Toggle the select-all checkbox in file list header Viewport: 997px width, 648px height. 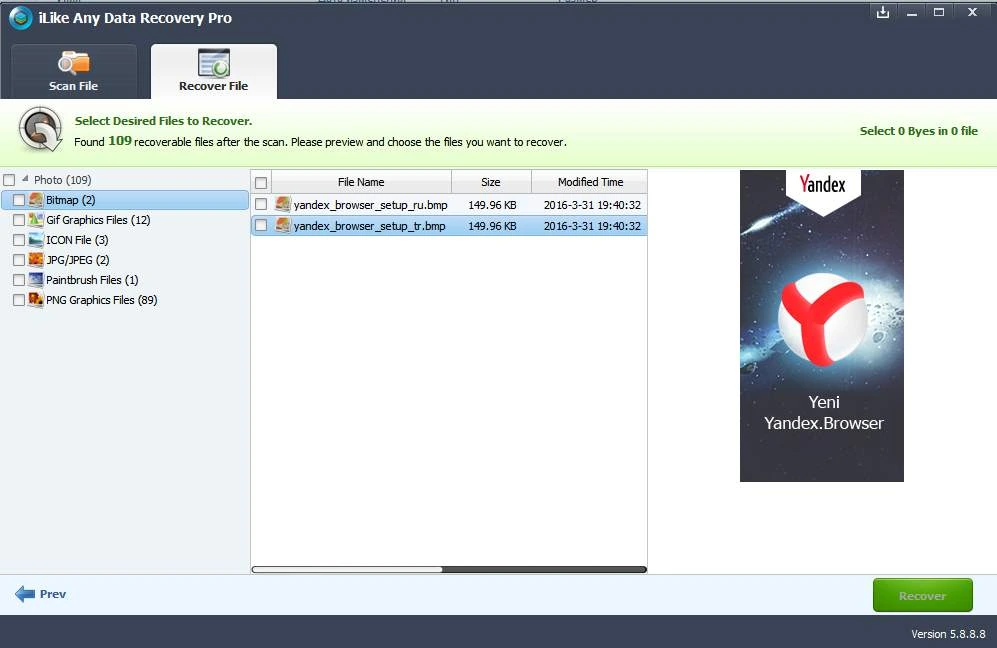coord(261,183)
